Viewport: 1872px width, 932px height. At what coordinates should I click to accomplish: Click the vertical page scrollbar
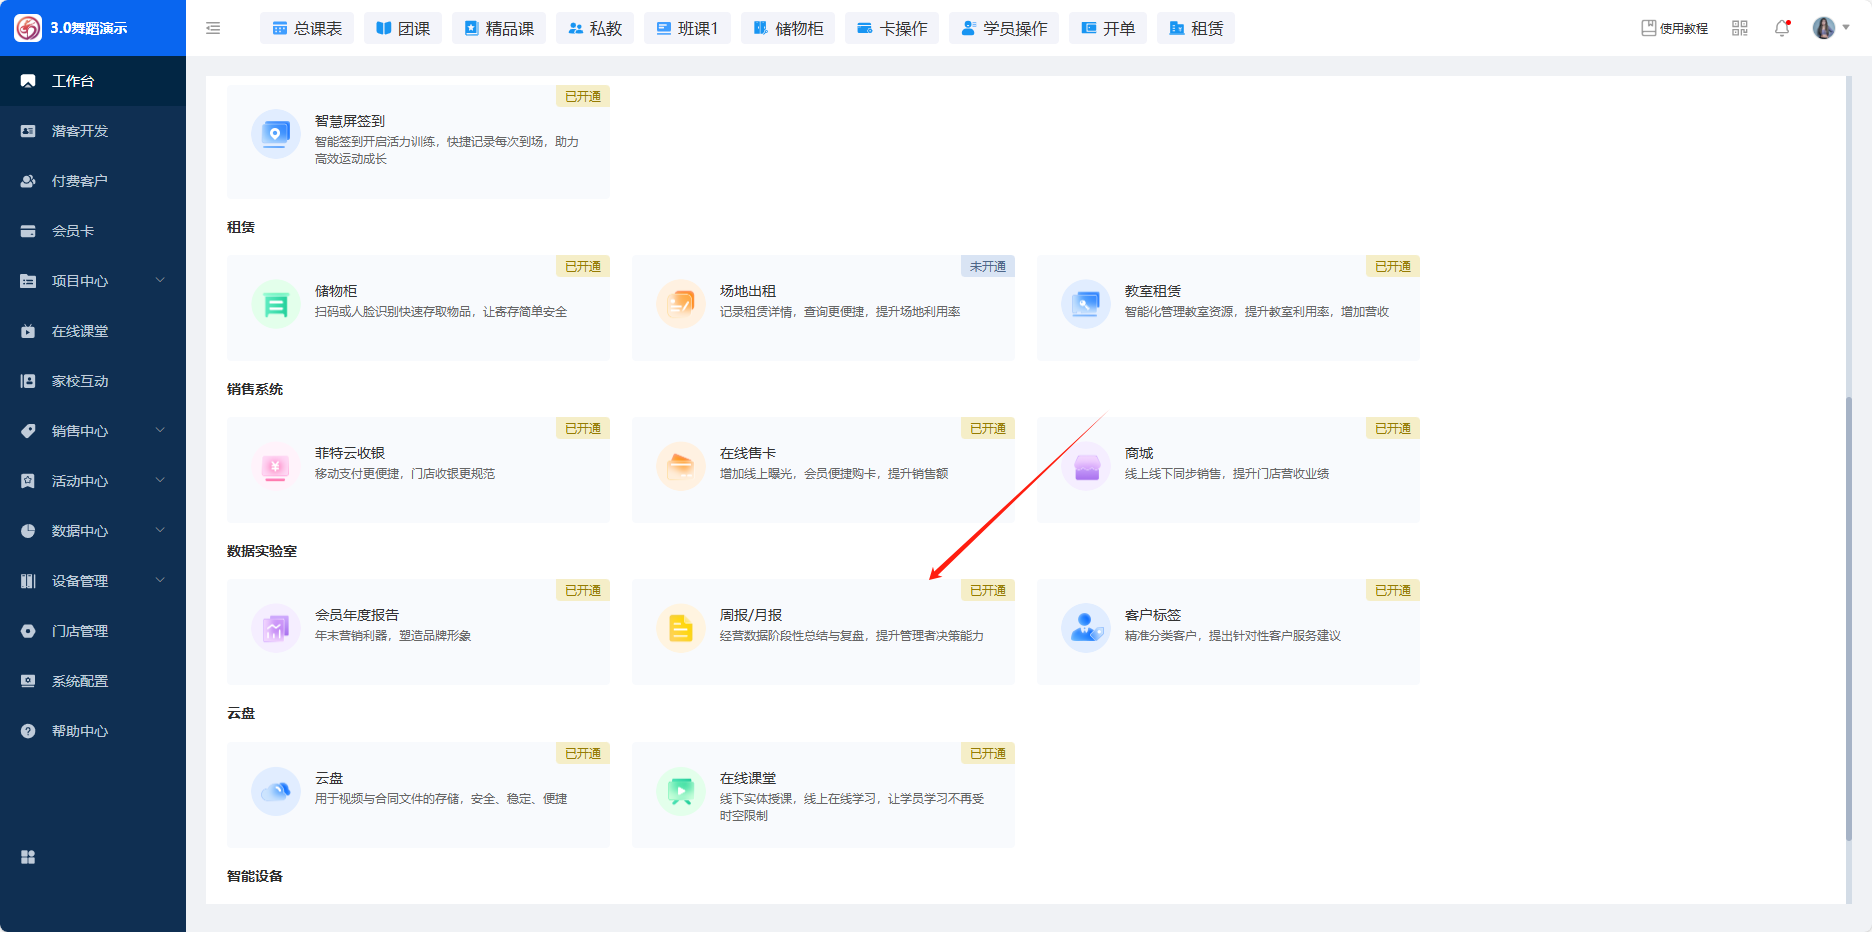tap(1849, 618)
